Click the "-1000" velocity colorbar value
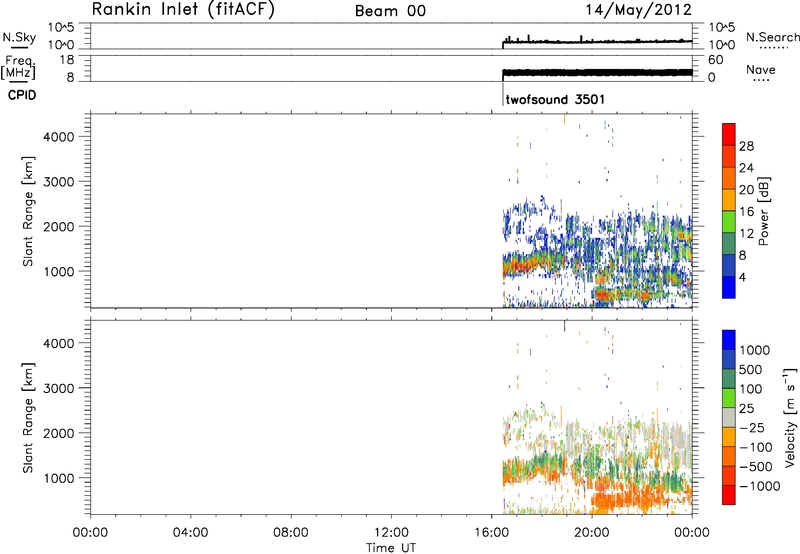The height and width of the screenshot is (554, 800). click(760, 486)
